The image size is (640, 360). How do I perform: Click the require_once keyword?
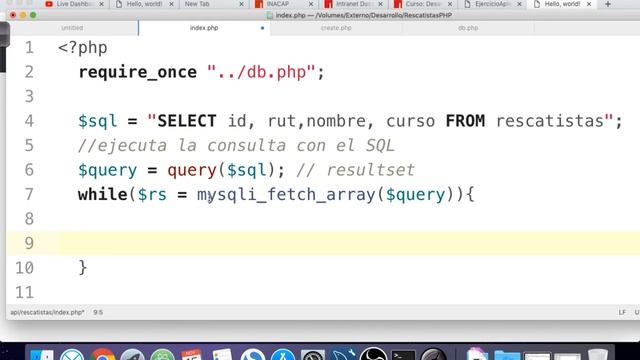coord(138,73)
